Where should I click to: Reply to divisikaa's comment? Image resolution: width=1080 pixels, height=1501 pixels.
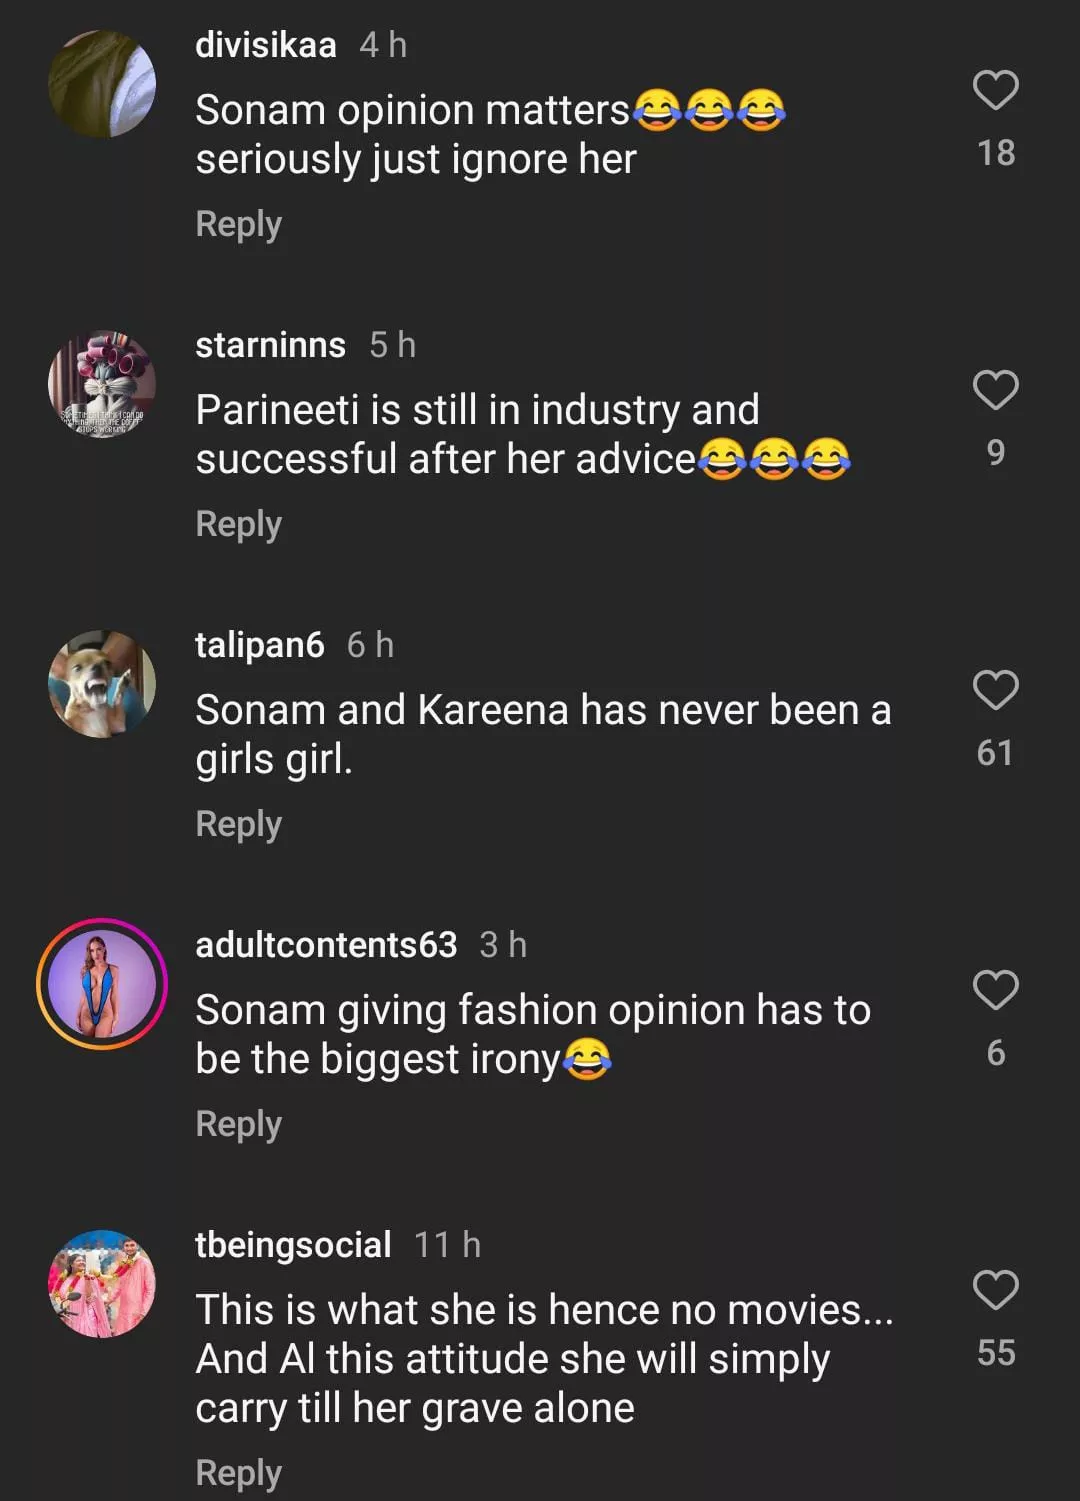pyautogui.click(x=238, y=224)
